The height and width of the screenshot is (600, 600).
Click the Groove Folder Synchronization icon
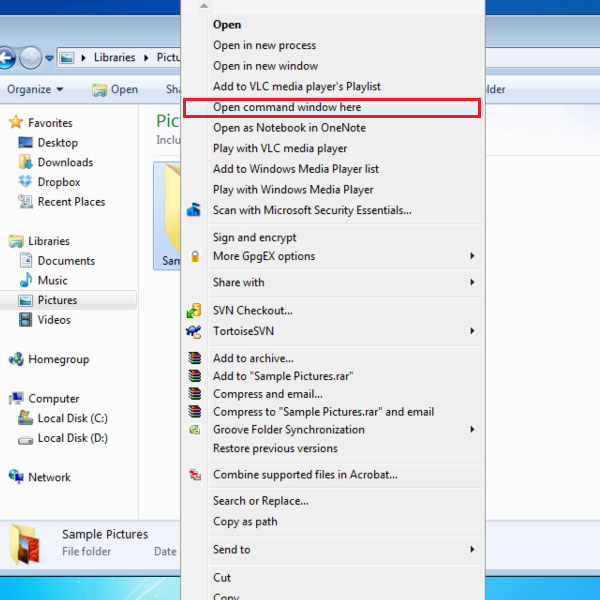[195, 430]
